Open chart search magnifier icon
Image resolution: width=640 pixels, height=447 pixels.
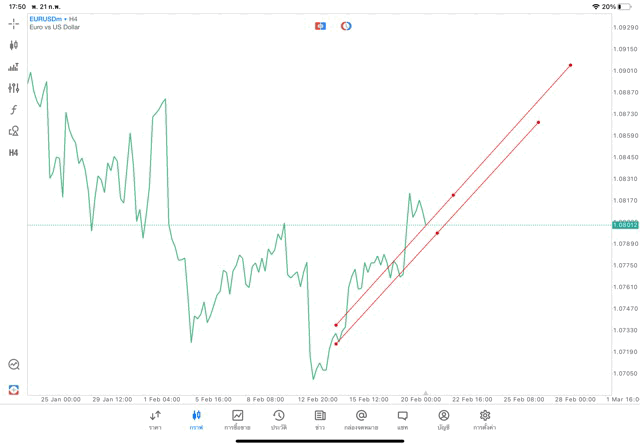[14, 365]
